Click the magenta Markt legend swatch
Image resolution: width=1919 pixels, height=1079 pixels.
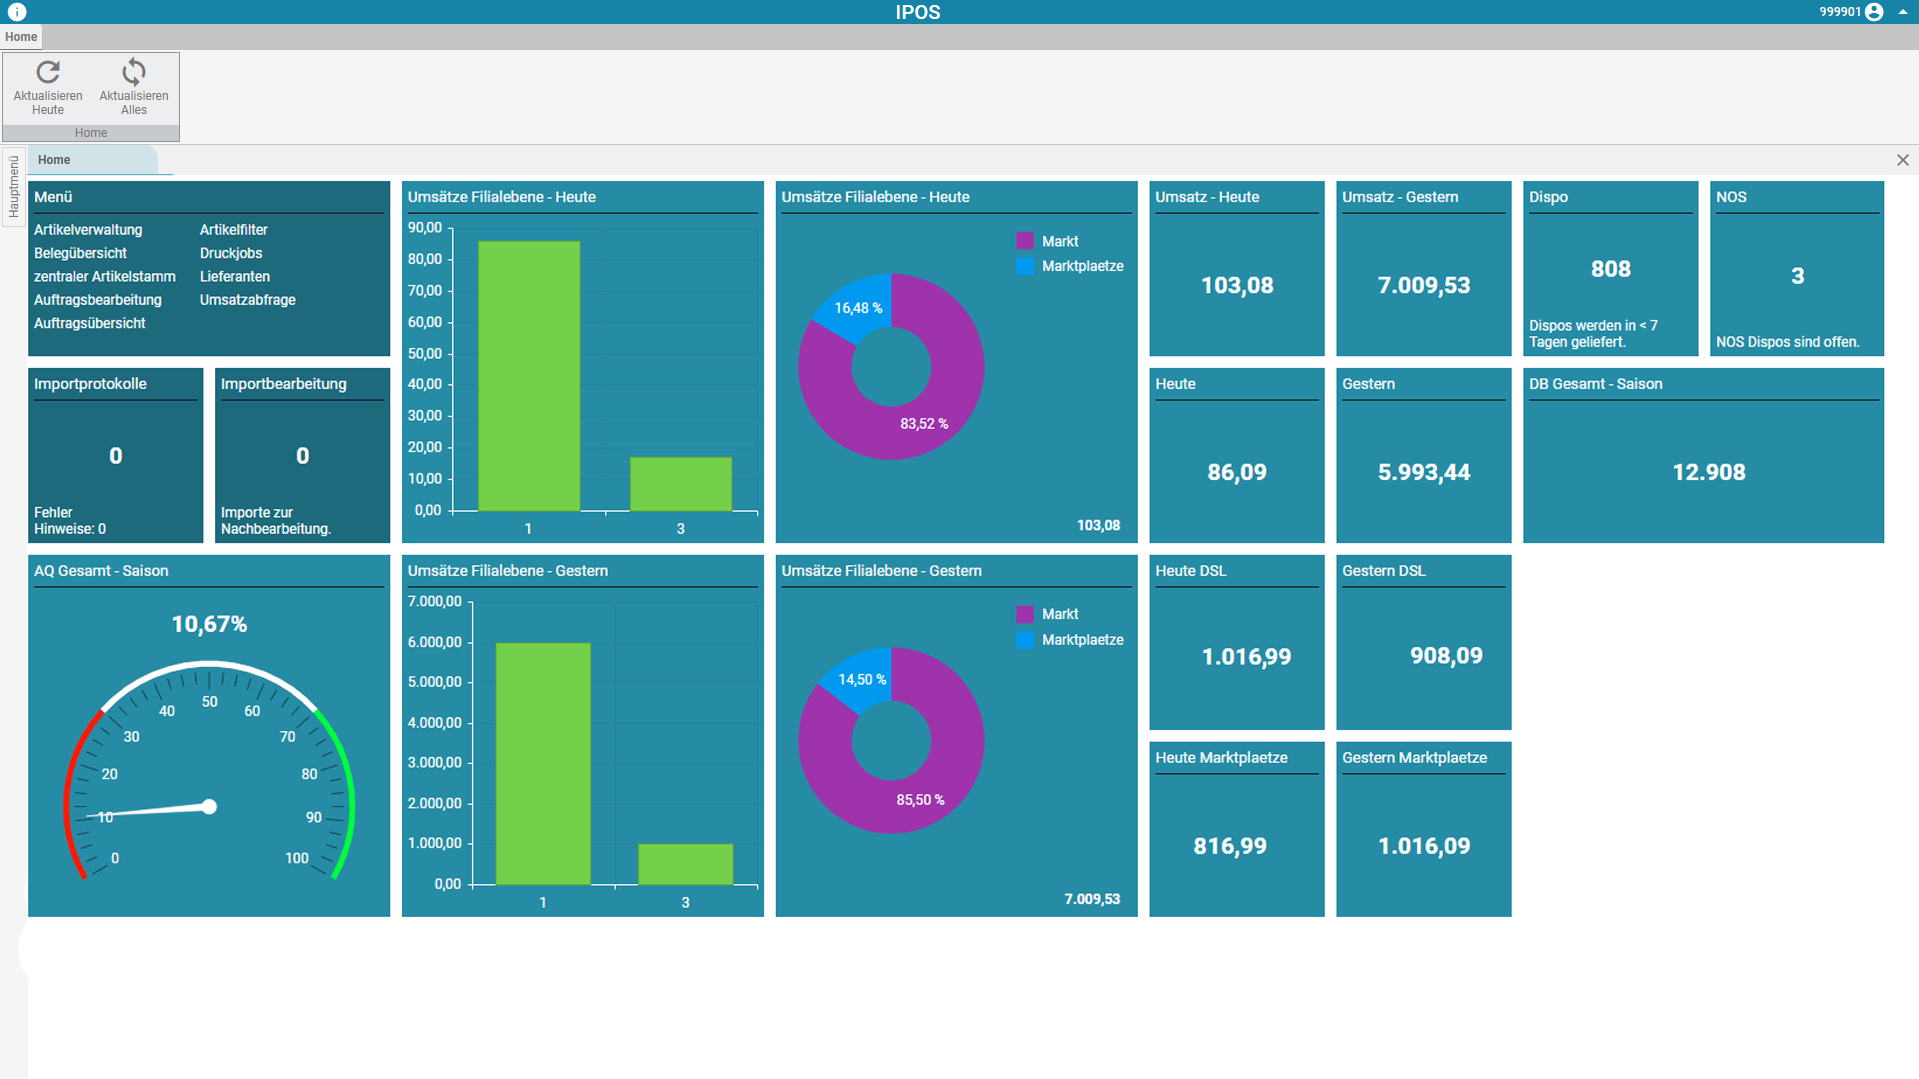tap(1025, 240)
